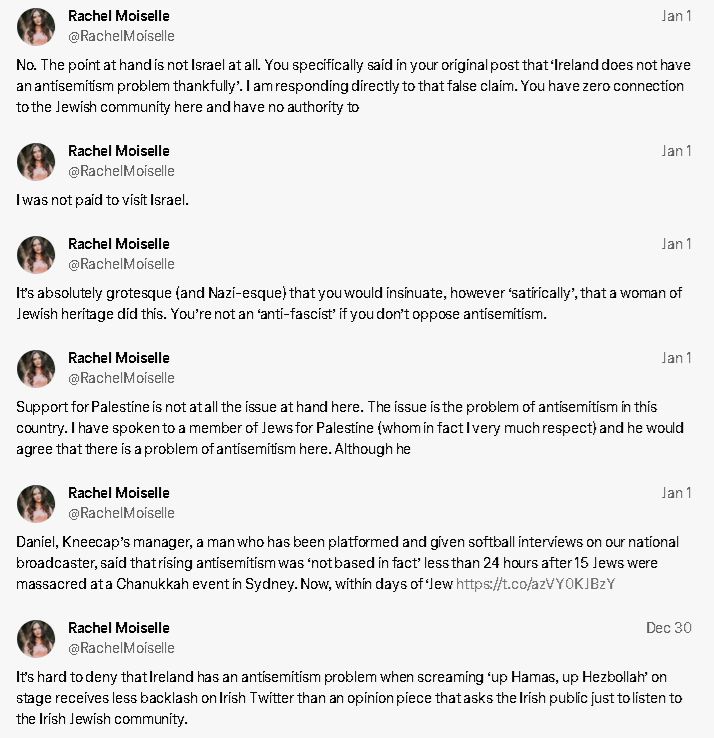Screen dimensions: 714x738
Task: Open @RachelMoiselle handle on first tweet
Action: pos(121,36)
